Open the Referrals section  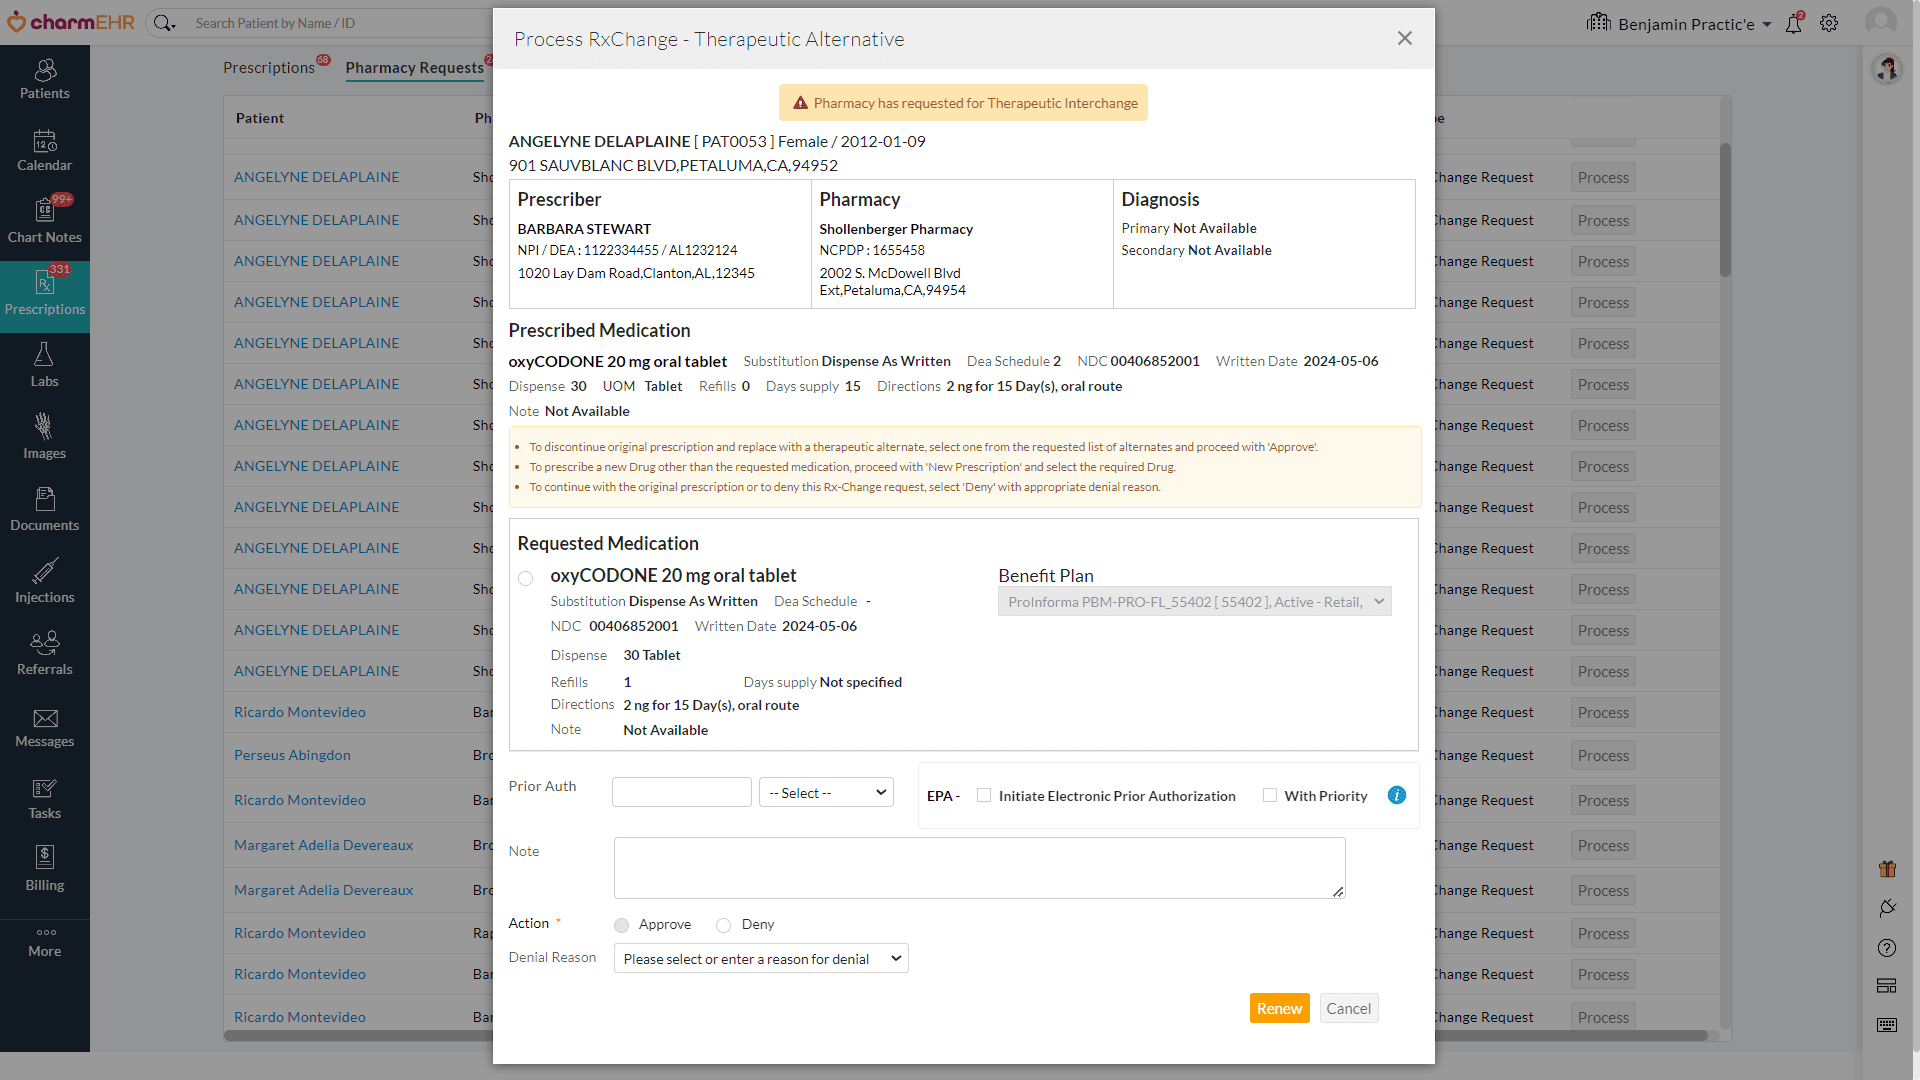[44, 652]
